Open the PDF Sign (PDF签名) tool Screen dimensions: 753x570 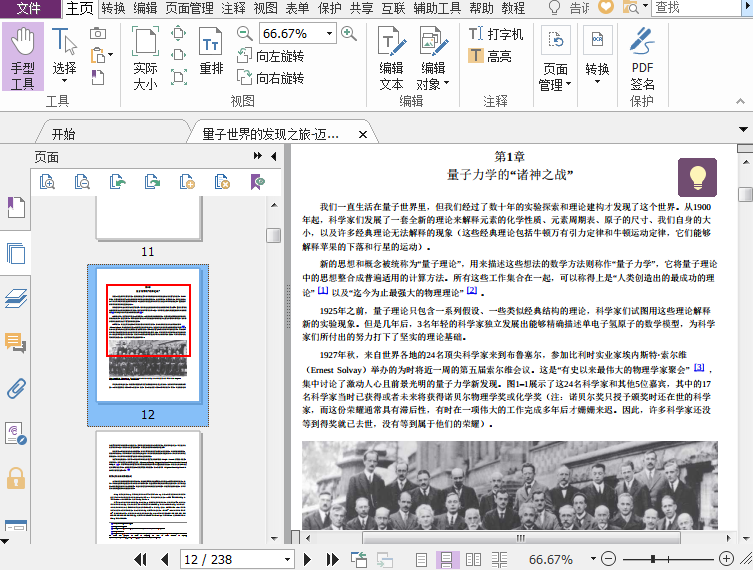(x=642, y=59)
